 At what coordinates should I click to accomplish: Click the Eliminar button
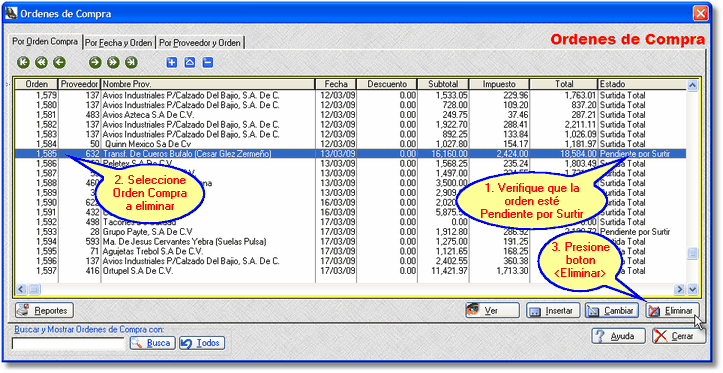coord(672,311)
